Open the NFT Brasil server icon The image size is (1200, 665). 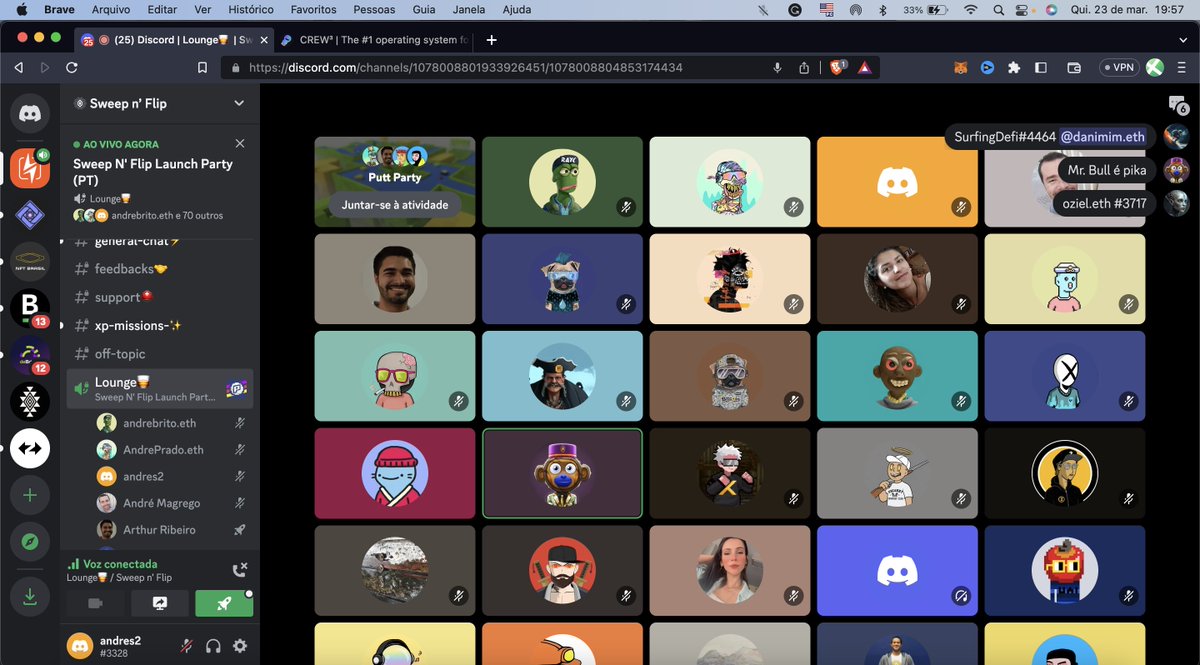[30, 261]
